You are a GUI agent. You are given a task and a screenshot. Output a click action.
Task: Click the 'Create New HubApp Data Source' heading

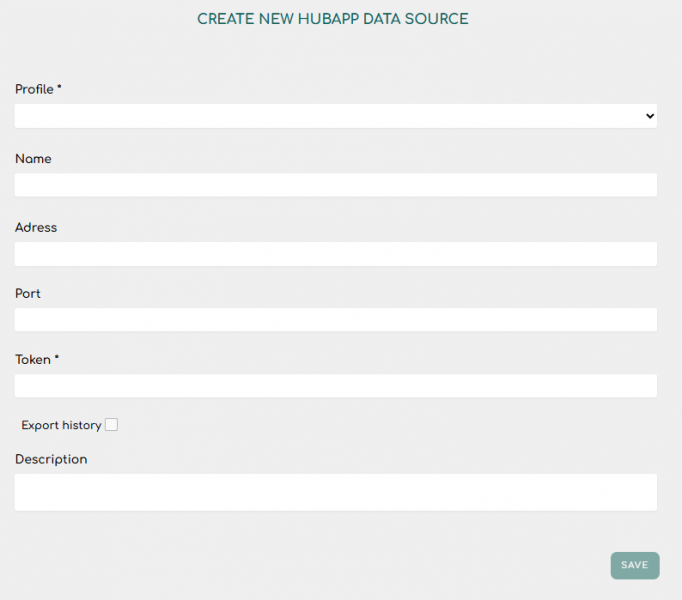point(333,19)
